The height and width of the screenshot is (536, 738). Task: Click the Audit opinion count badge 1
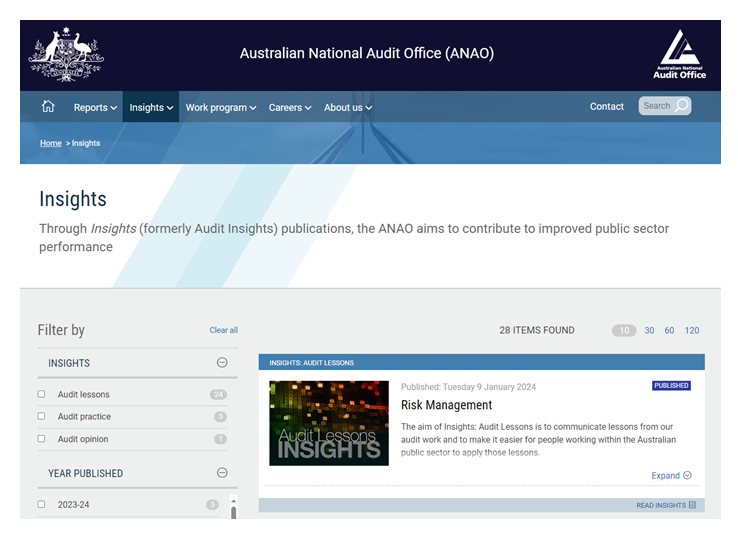pyautogui.click(x=220, y=439)
